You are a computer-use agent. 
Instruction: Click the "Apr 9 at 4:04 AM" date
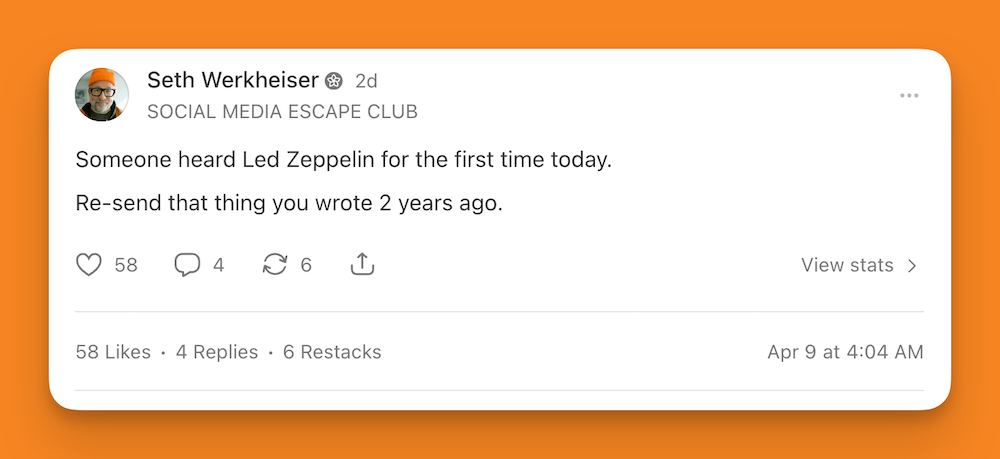(845, 352)
